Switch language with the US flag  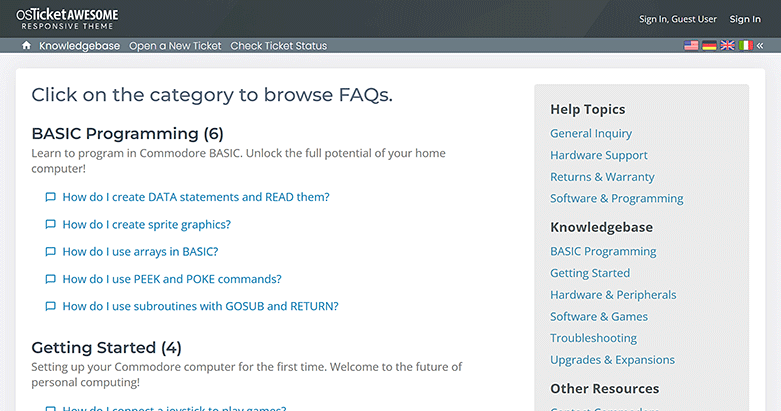[x=691, y=46]
